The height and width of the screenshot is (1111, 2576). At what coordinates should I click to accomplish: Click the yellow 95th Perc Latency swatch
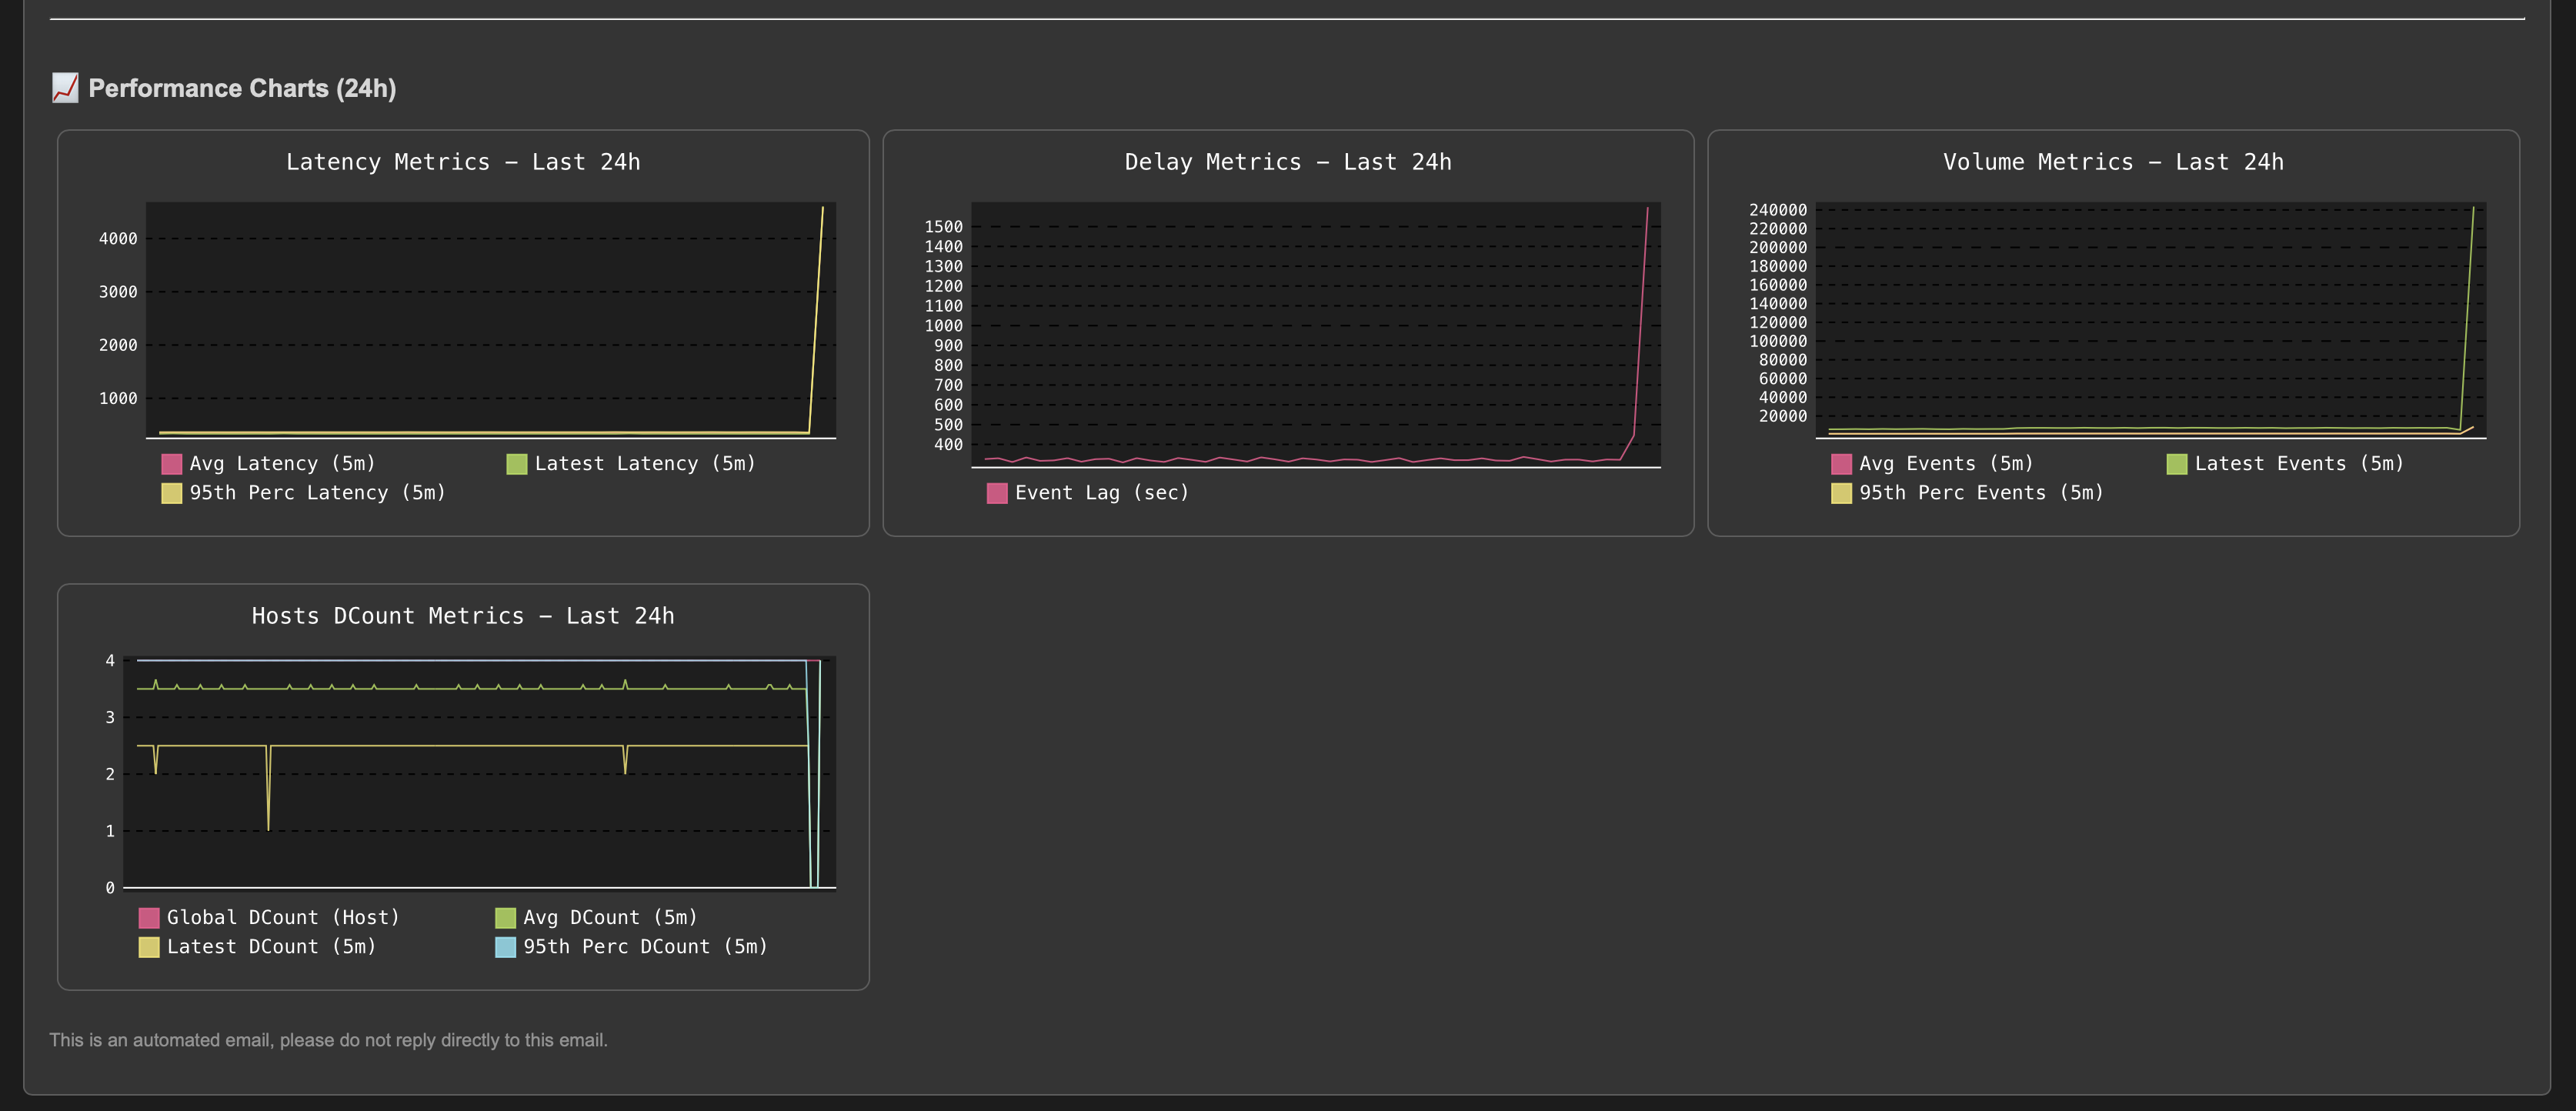[172, 493]
